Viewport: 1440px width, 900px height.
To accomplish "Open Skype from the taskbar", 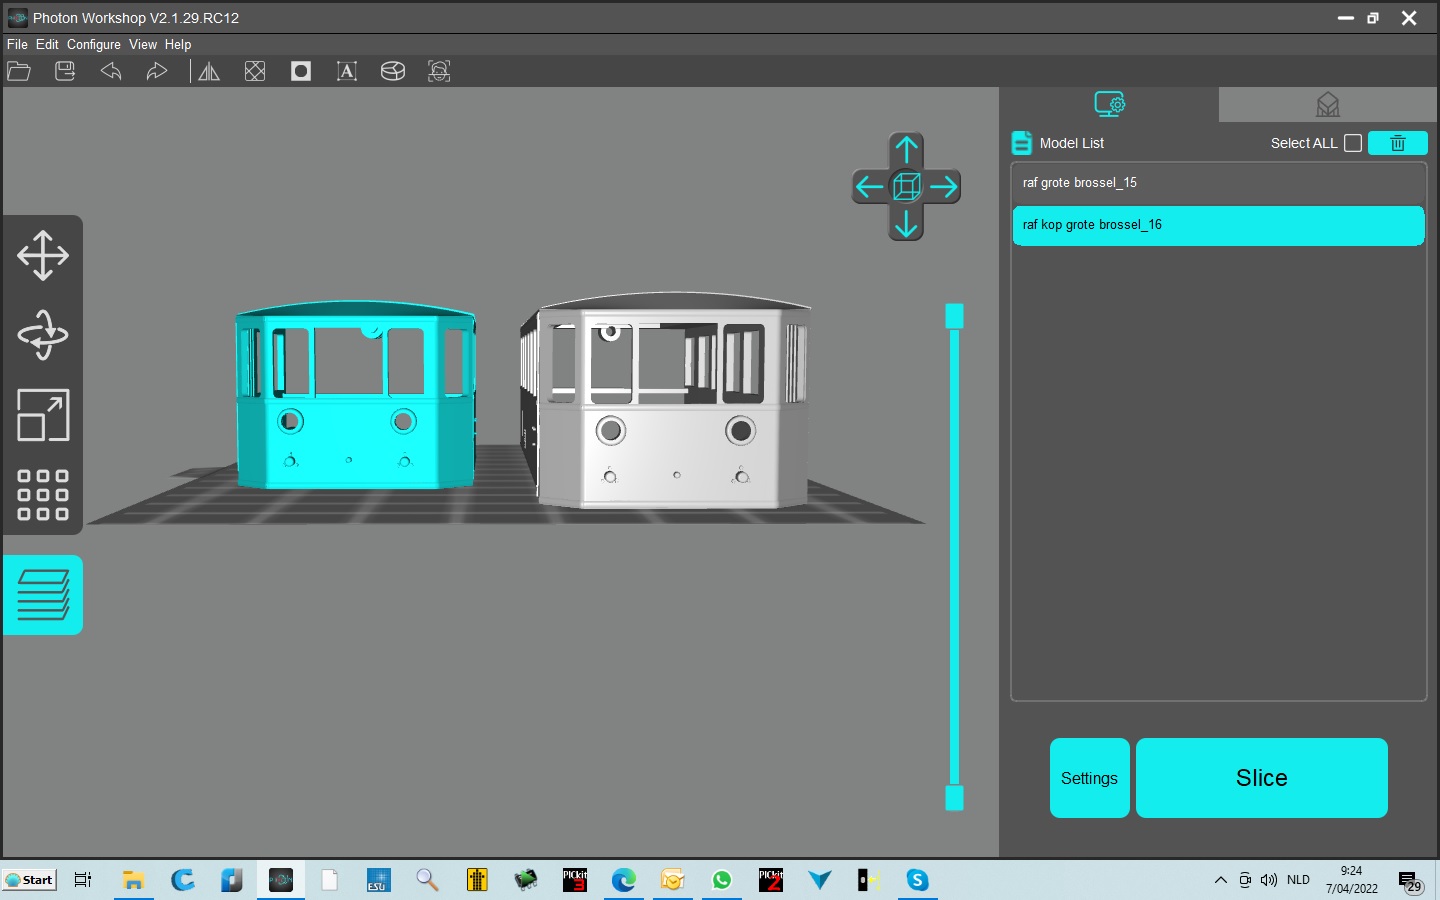I will [918, 880].
